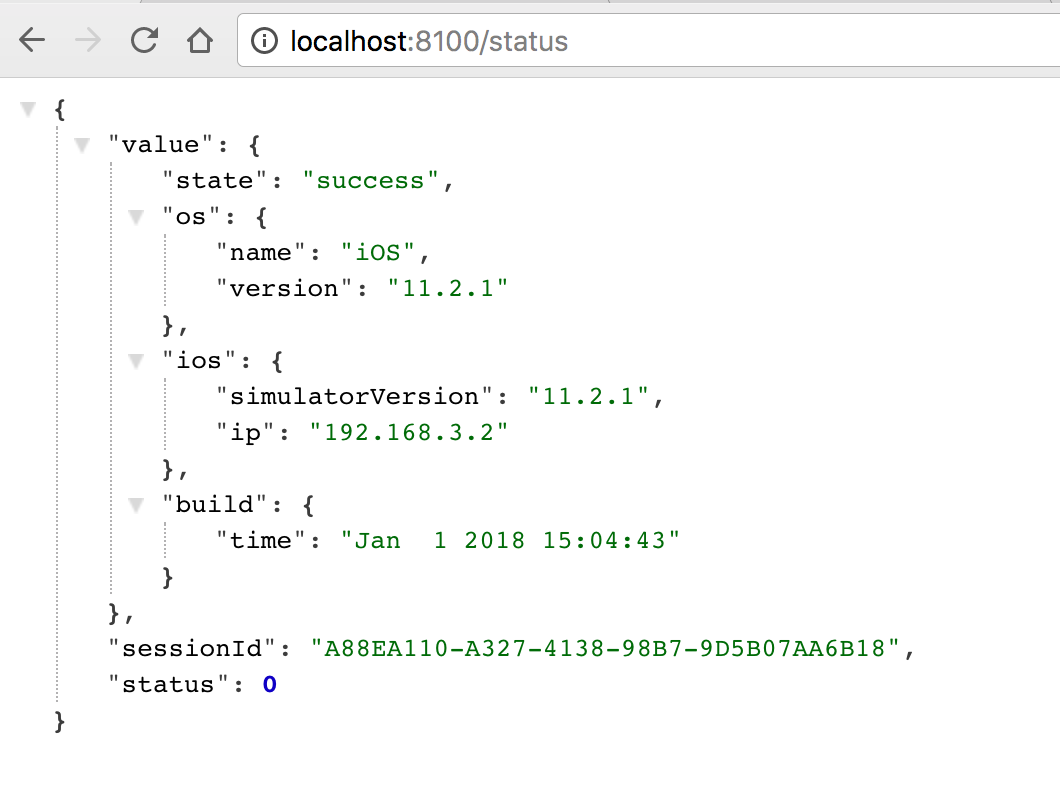The width and height of the screenshot is (1060, 812).
Task: Click the status value 0
Action: [270, 684]
